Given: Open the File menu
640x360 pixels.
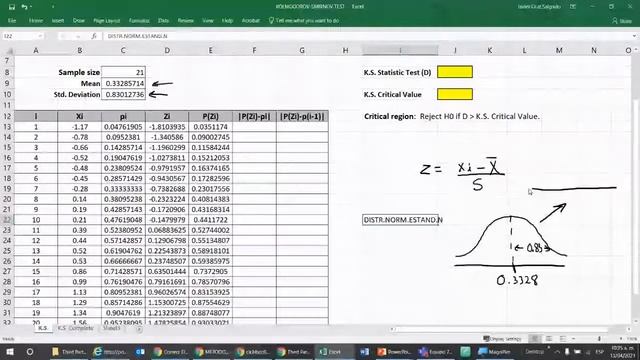Looking at the screenshot, I should [12, 20].
